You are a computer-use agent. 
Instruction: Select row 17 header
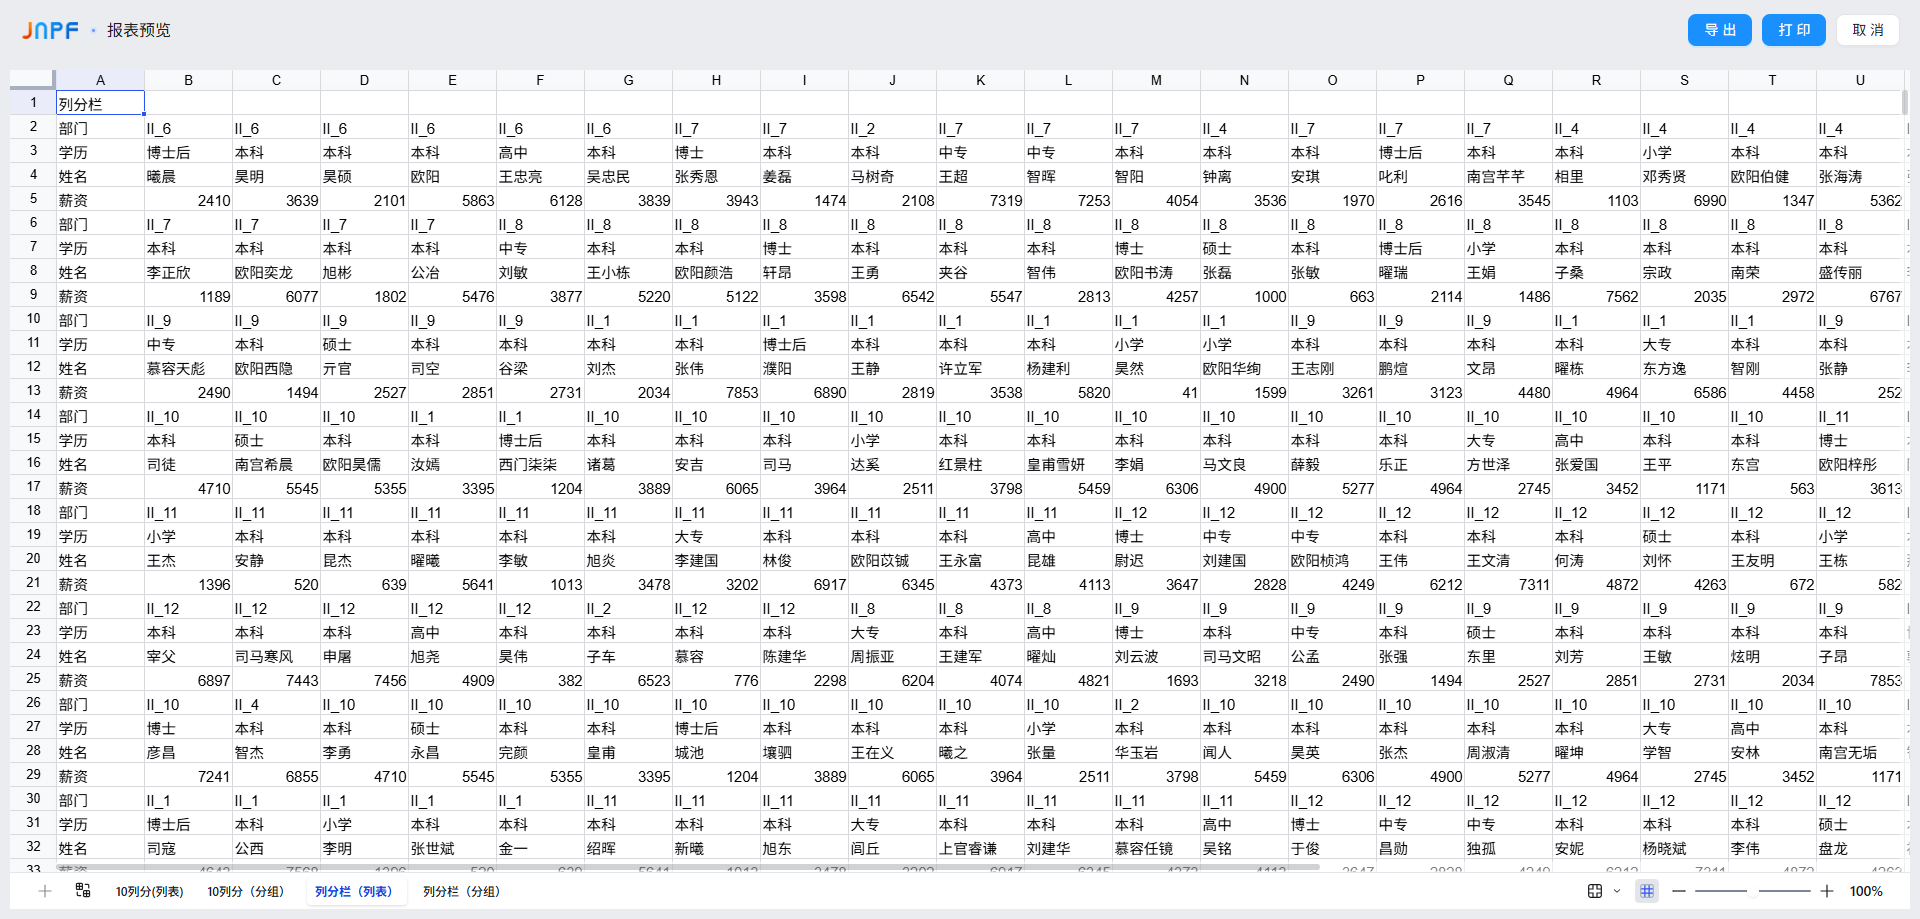tap(33, 487)
